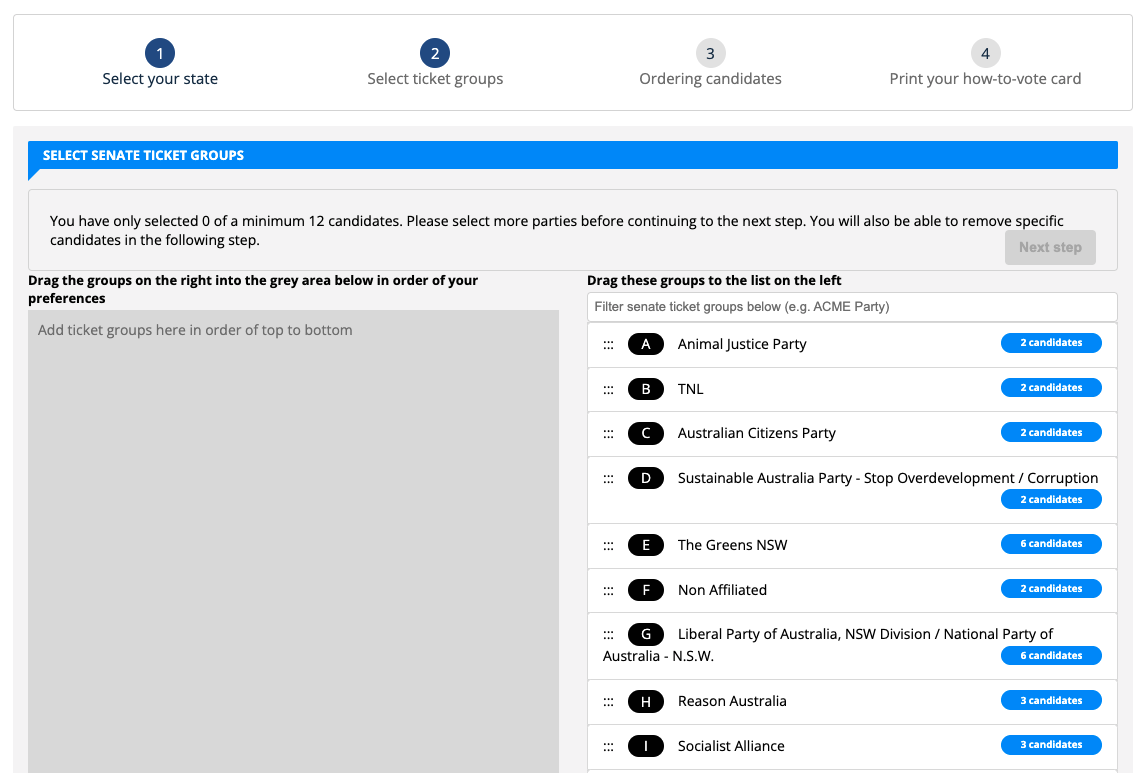This screenshot has height=773, width=1148.
Task: Click the group H badge for Reason Australia
Action: (x=646, y=701)
